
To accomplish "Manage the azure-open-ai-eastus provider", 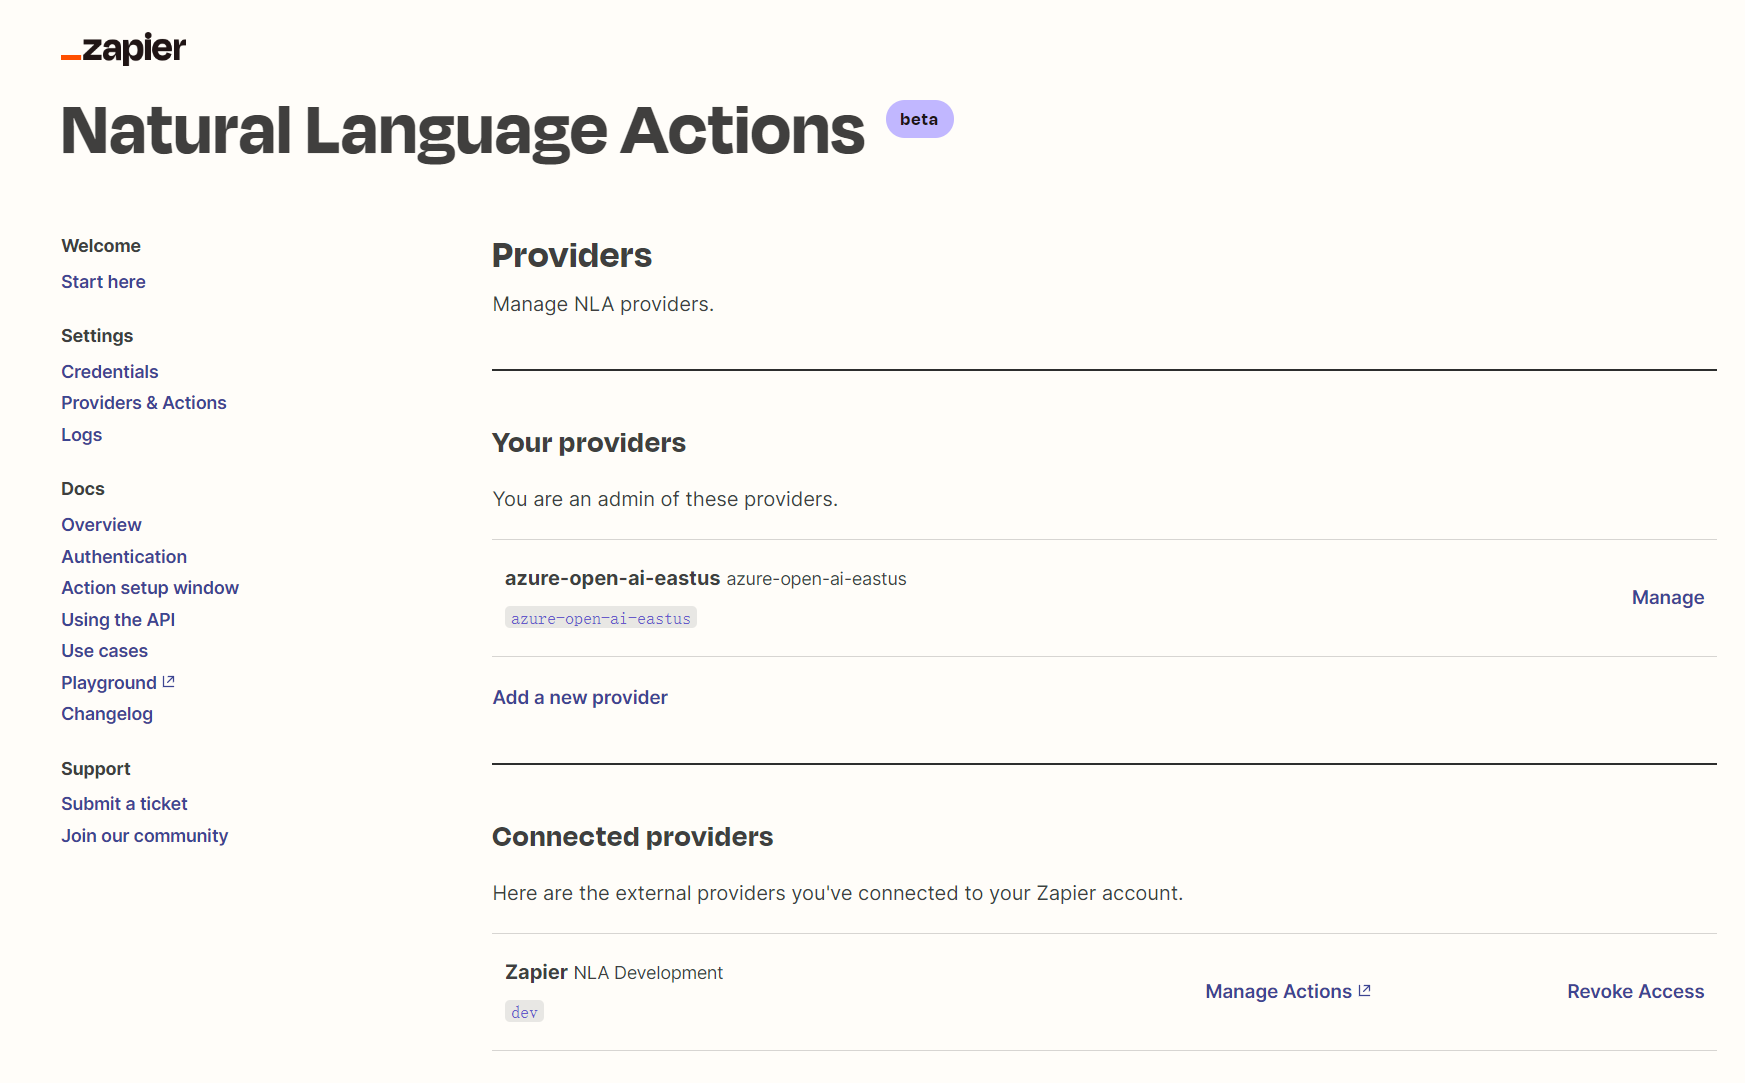I will point(1668,598).
